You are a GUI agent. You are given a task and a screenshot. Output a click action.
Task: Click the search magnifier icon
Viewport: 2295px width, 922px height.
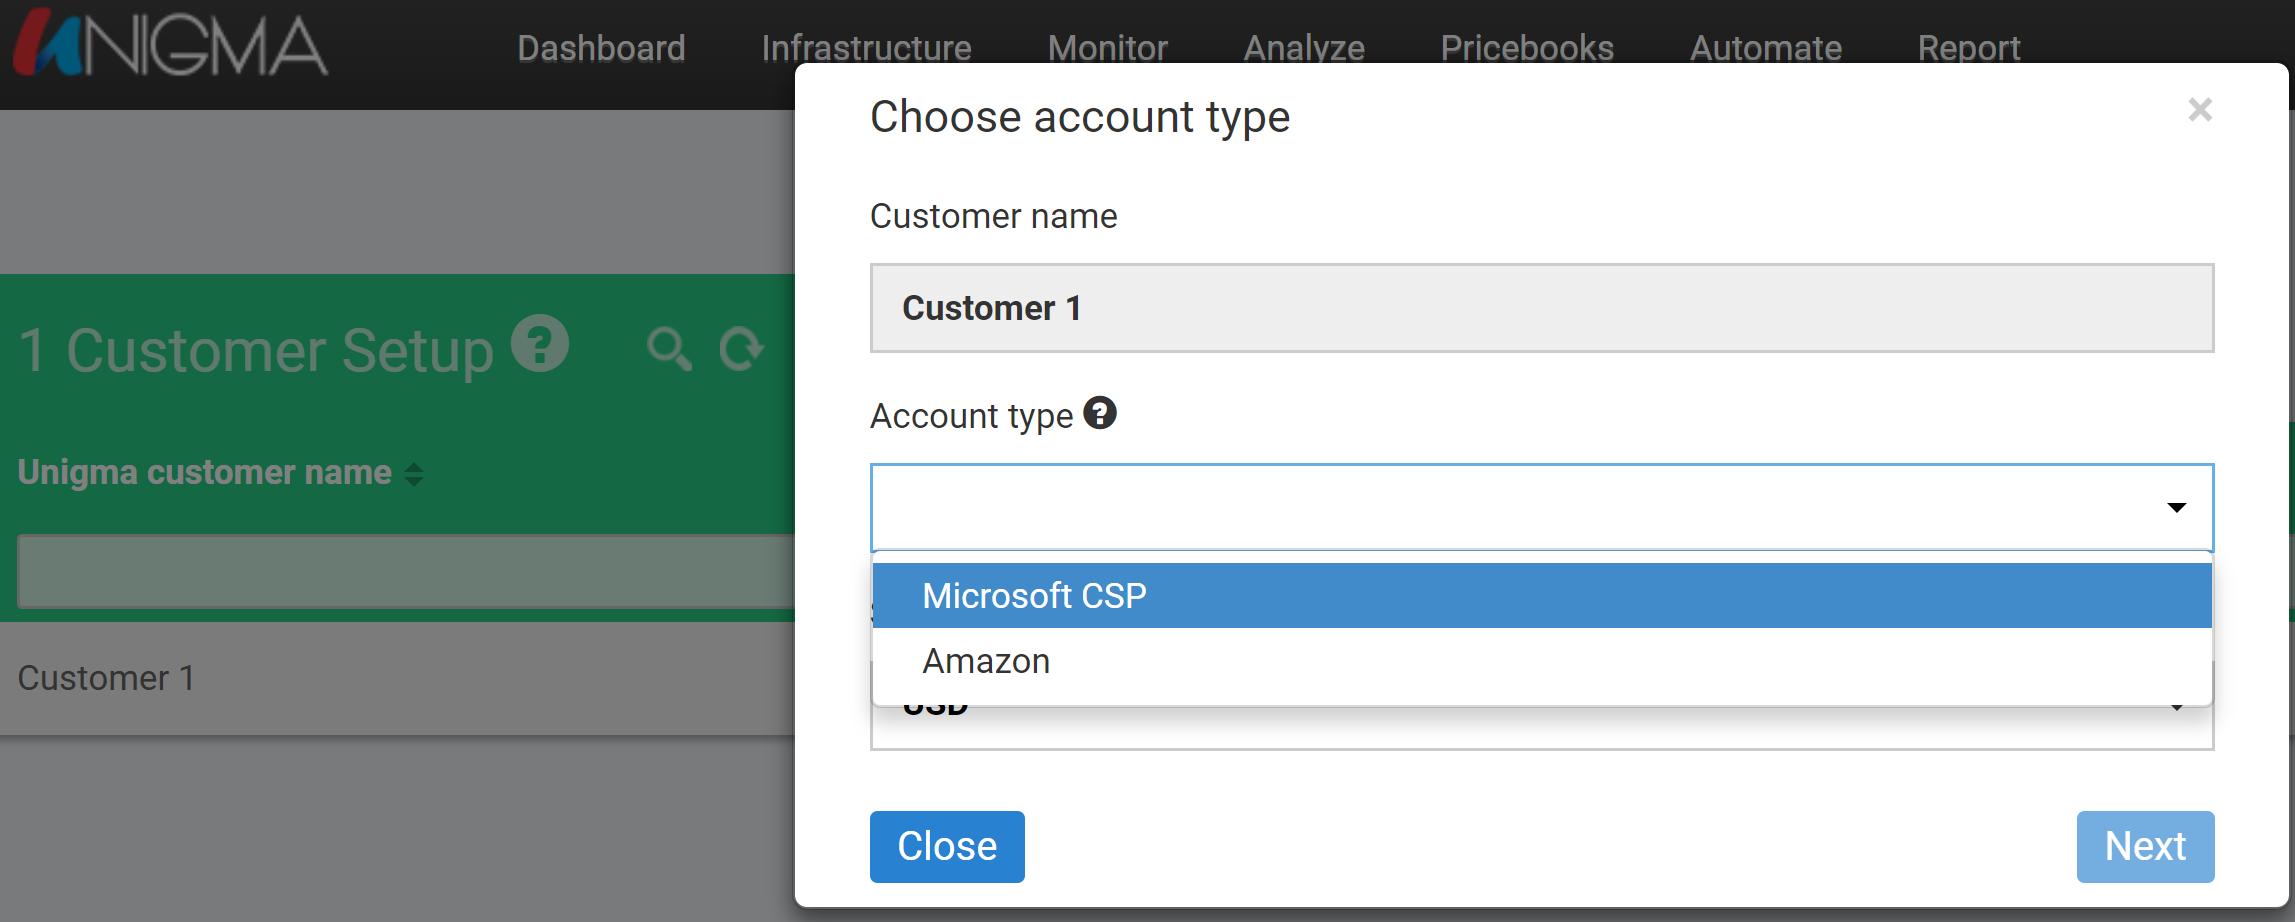(x=669, y=349)
